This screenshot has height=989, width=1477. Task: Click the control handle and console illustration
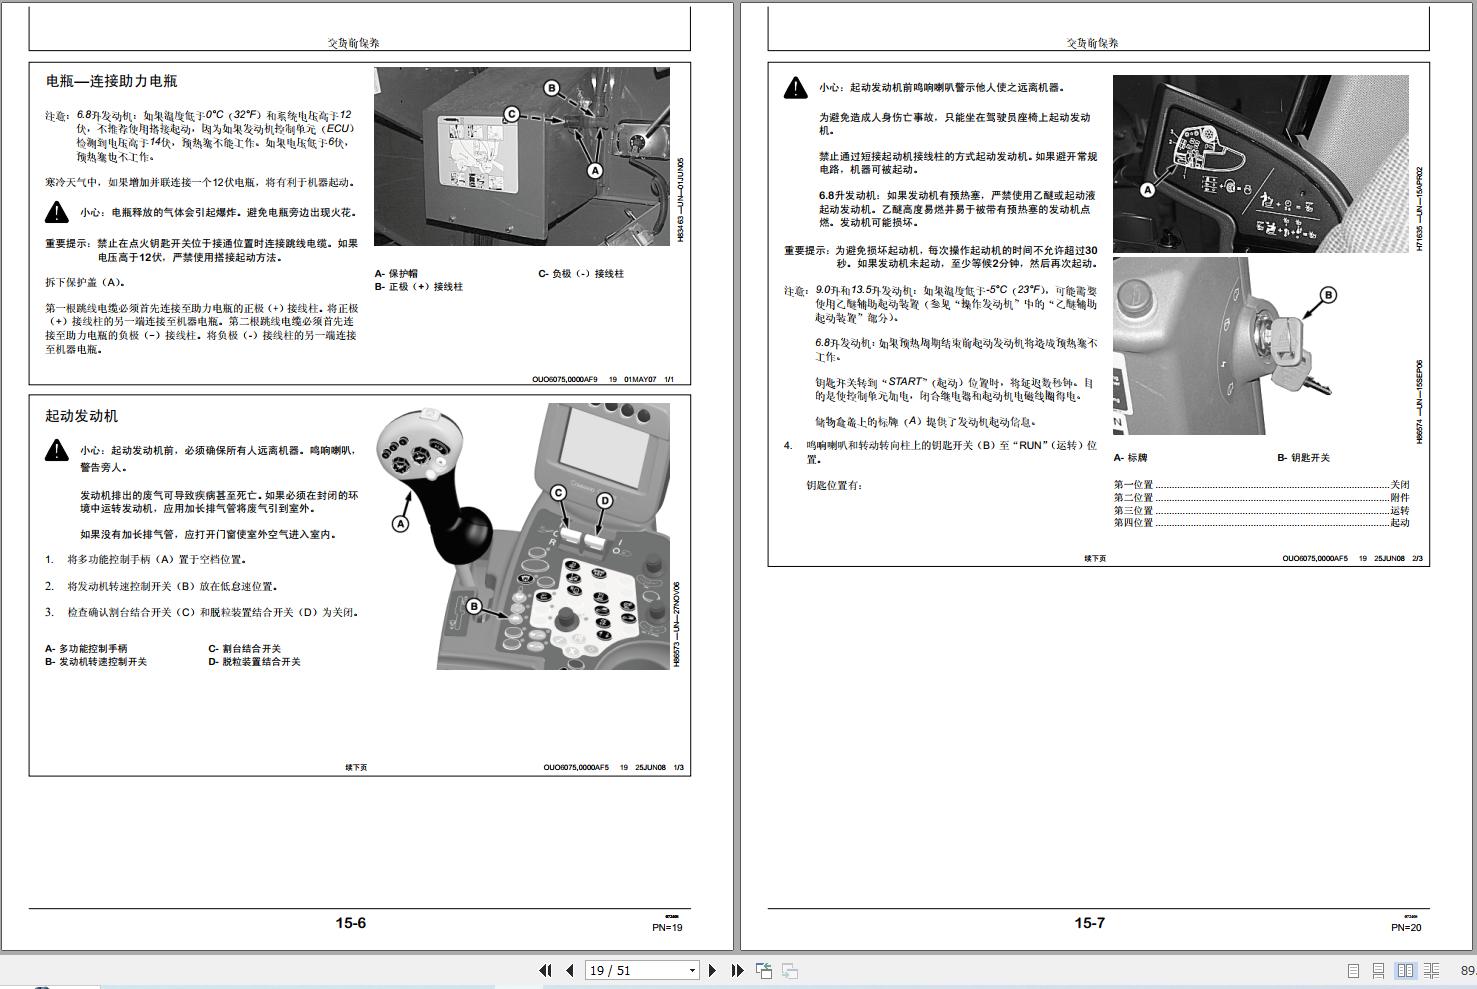tap(522, 536)
